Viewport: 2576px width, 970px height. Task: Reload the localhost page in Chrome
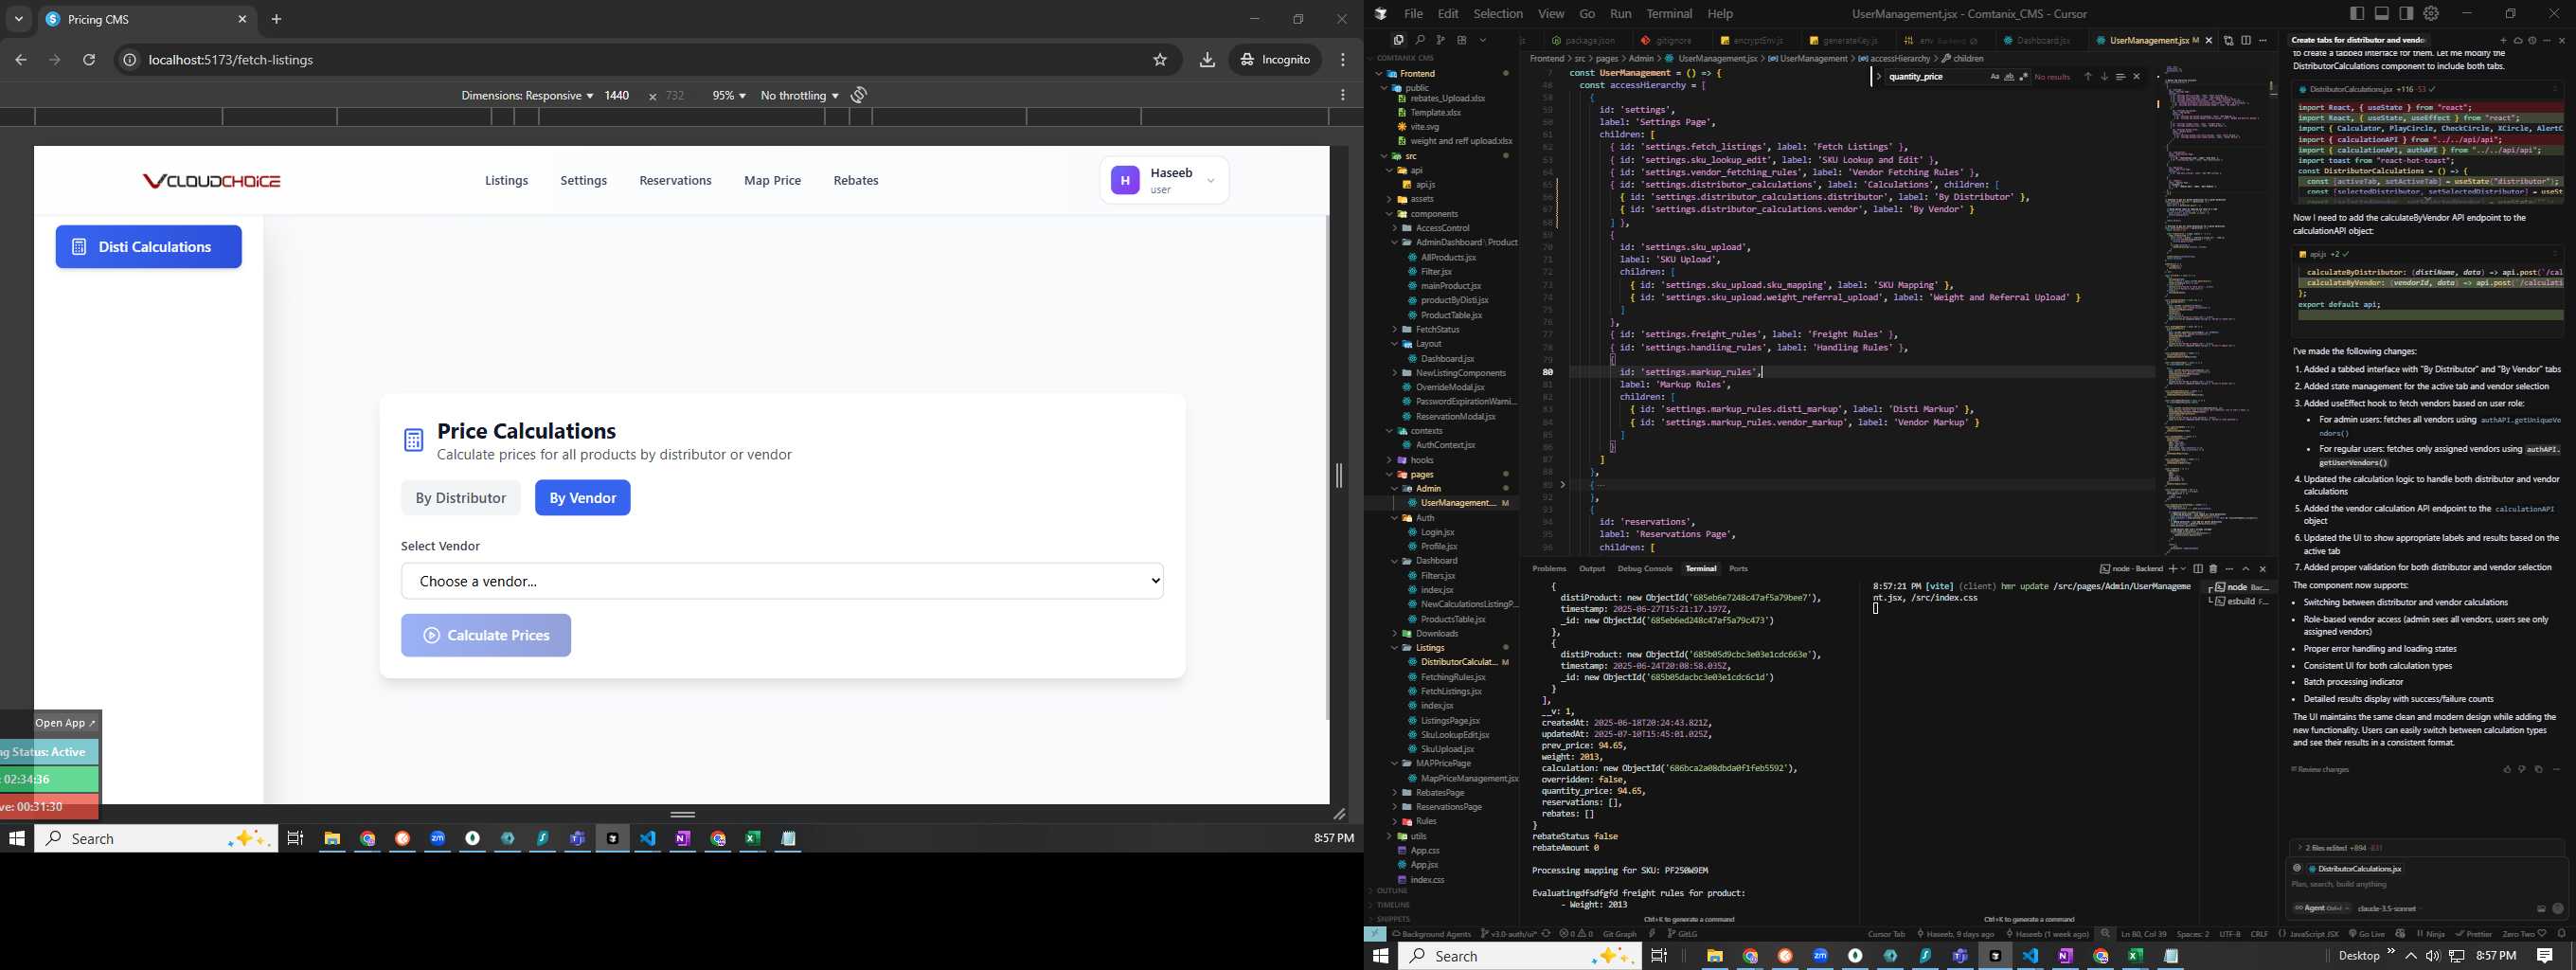click(x=89, y=60)
